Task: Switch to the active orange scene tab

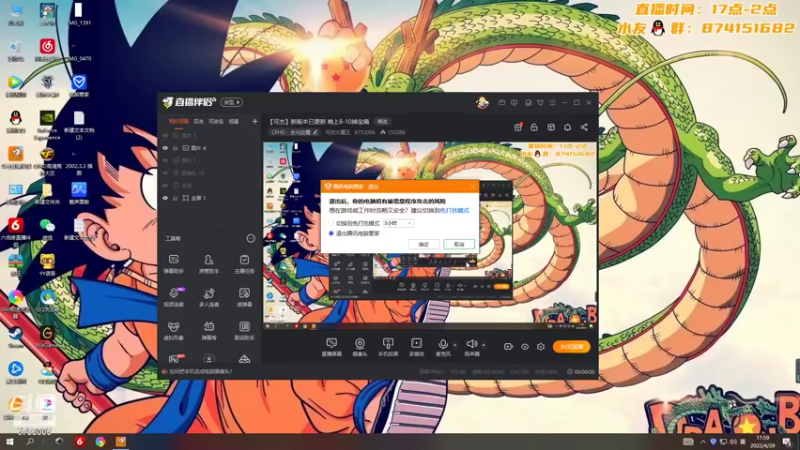Action: point(179,121)
